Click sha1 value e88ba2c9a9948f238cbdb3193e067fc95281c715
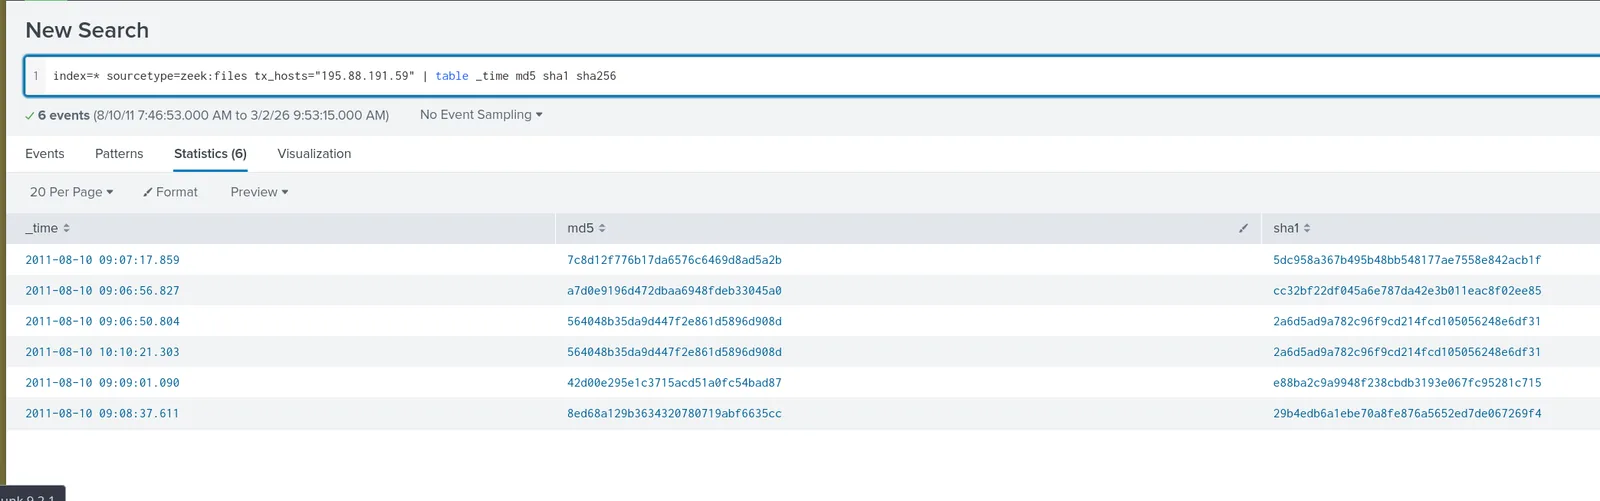This screenshot has width=1600, height=501. 1407,383
